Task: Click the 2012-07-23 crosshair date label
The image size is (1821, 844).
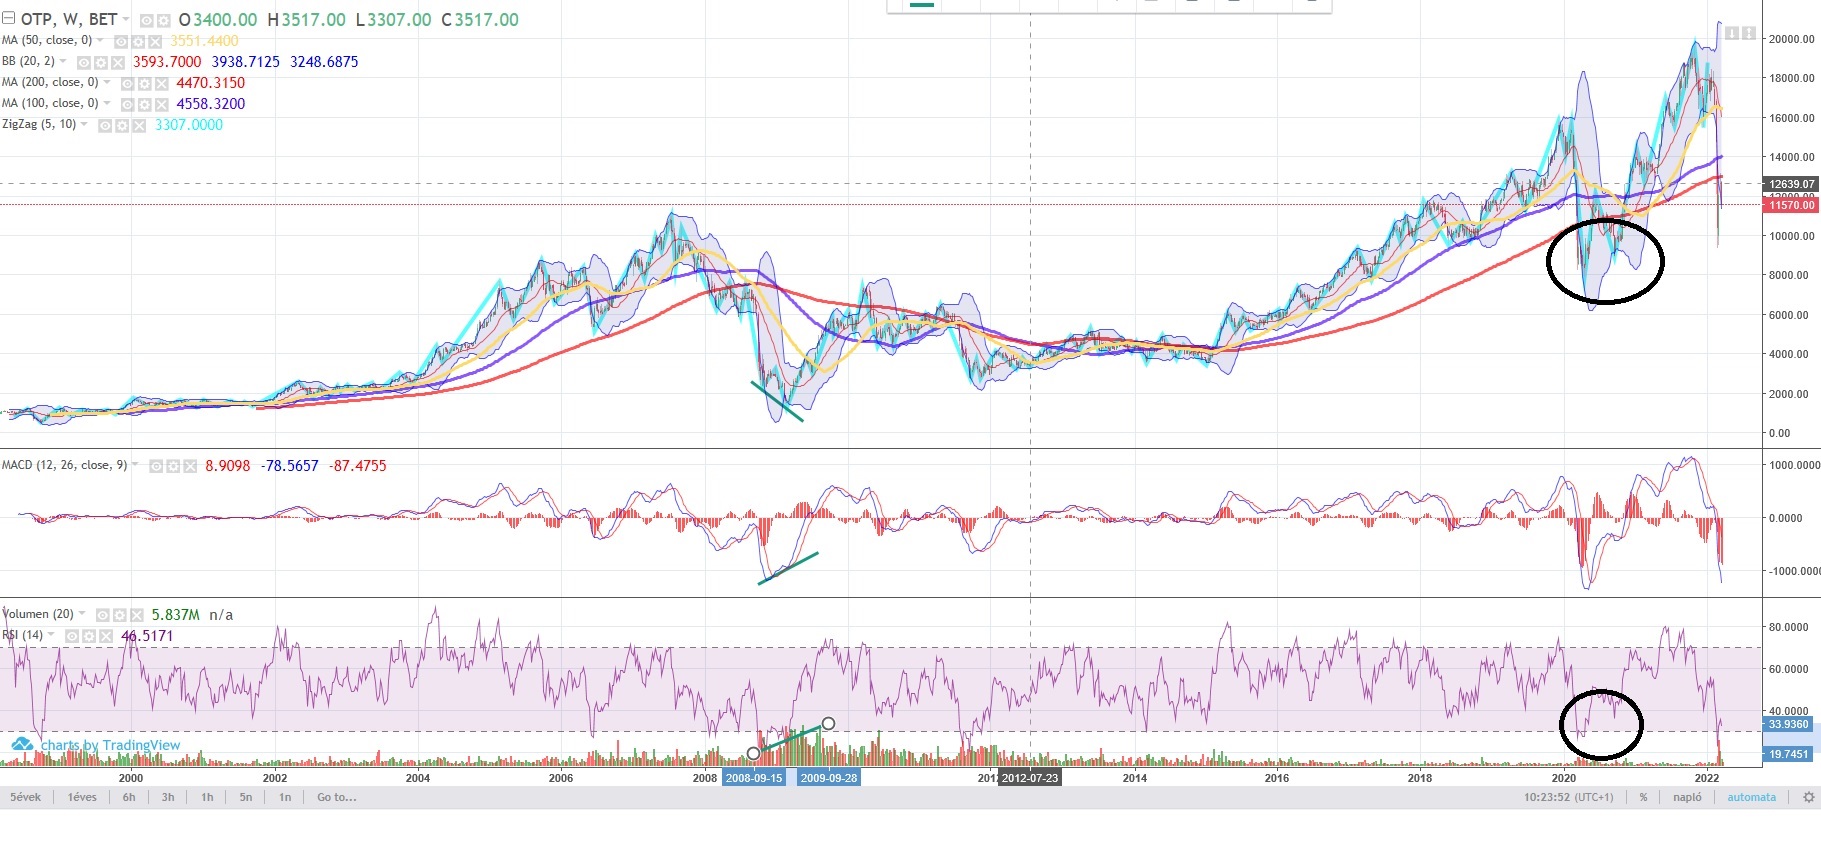Action: click(1030, 777)
